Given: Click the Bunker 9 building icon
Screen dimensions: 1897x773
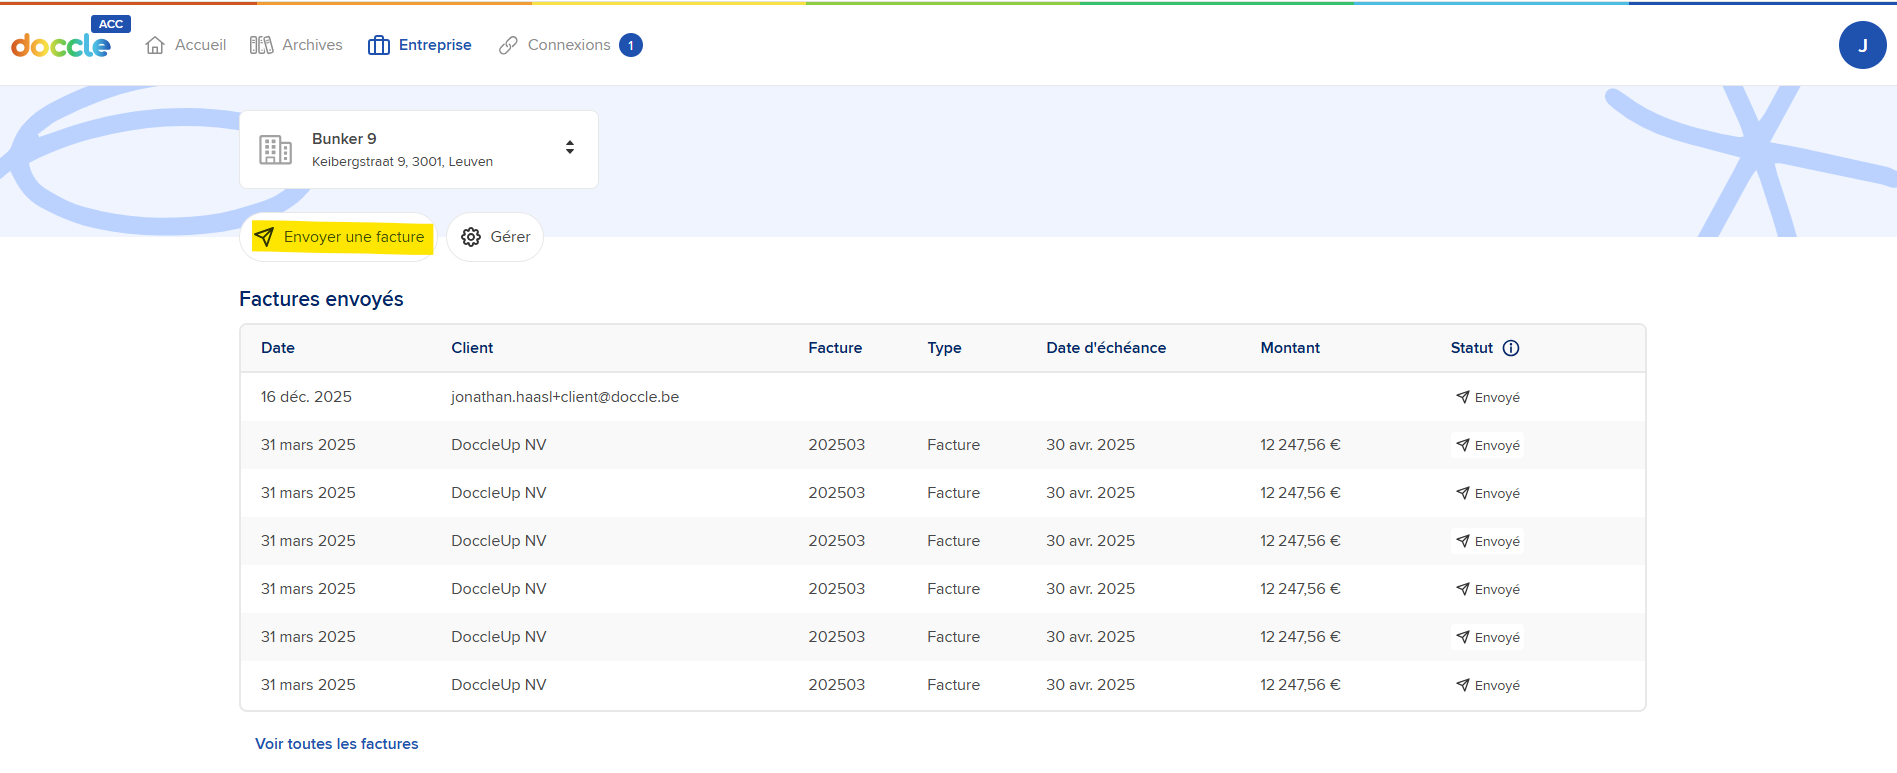Looking at the screenshot, I should 275,149.
